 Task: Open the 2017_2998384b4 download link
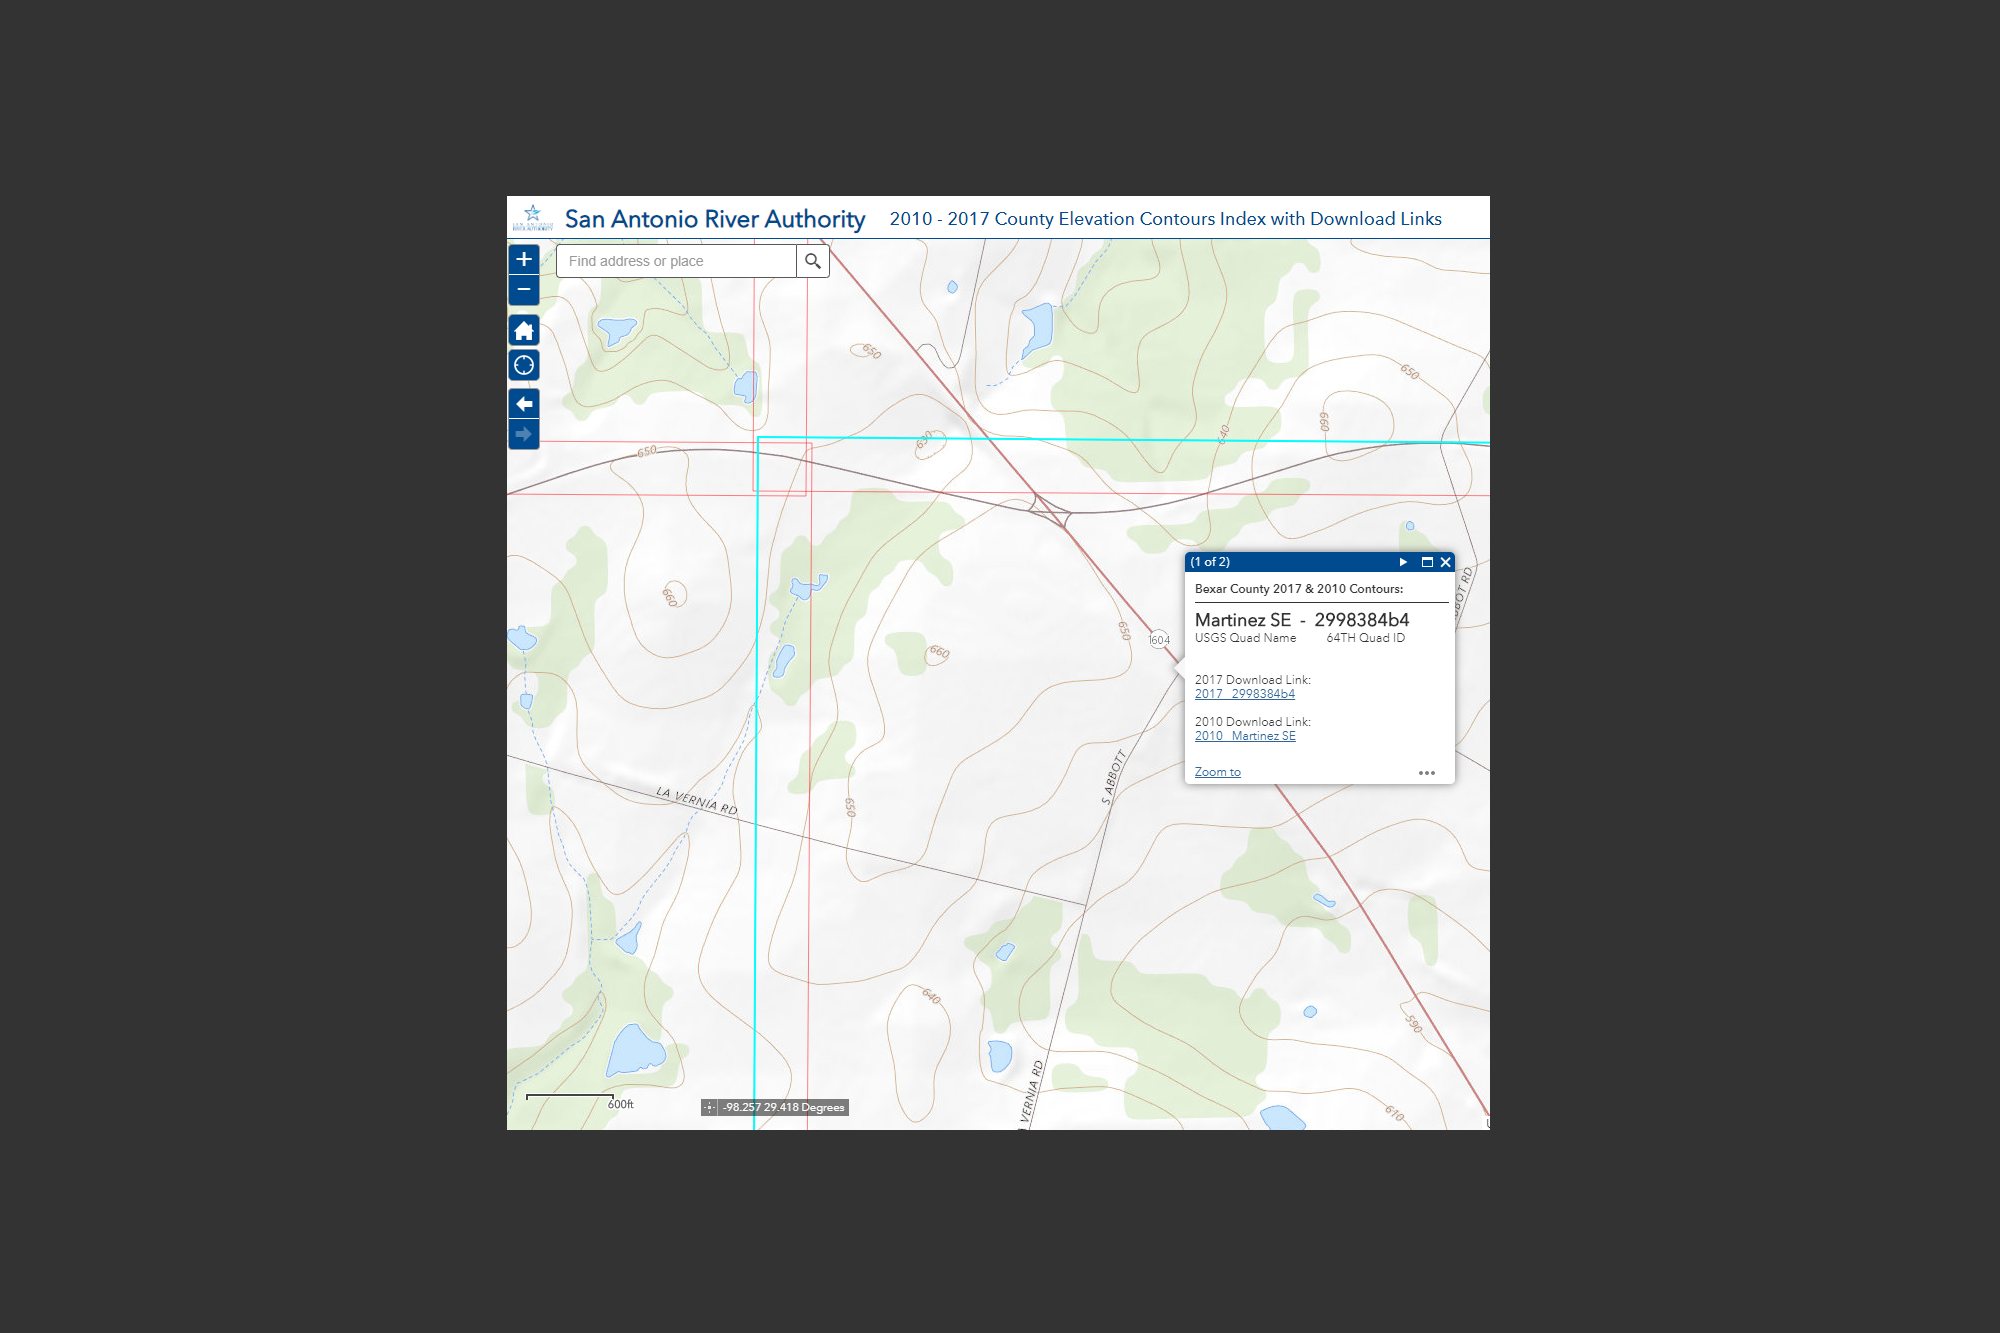(x=1244, y=694)
